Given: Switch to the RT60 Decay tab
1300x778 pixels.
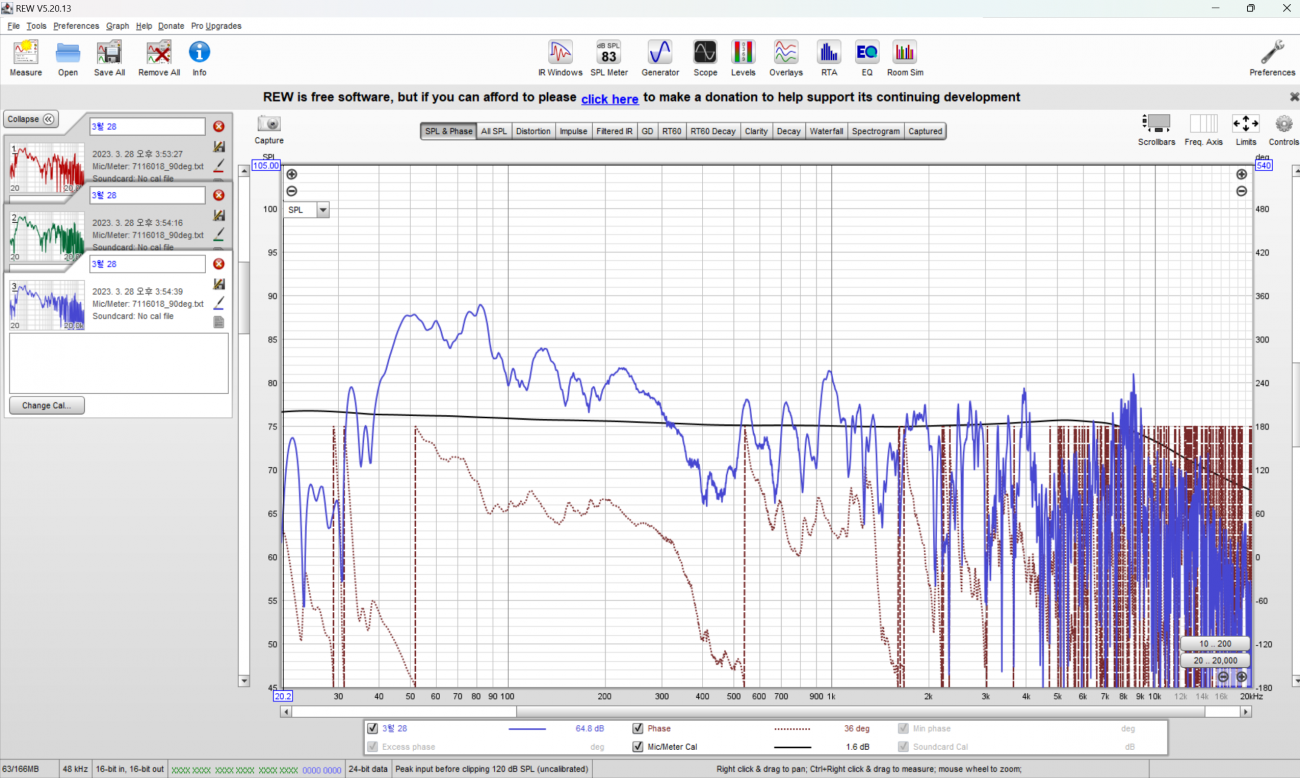Looking at the screenshot, I should point(712,131).
